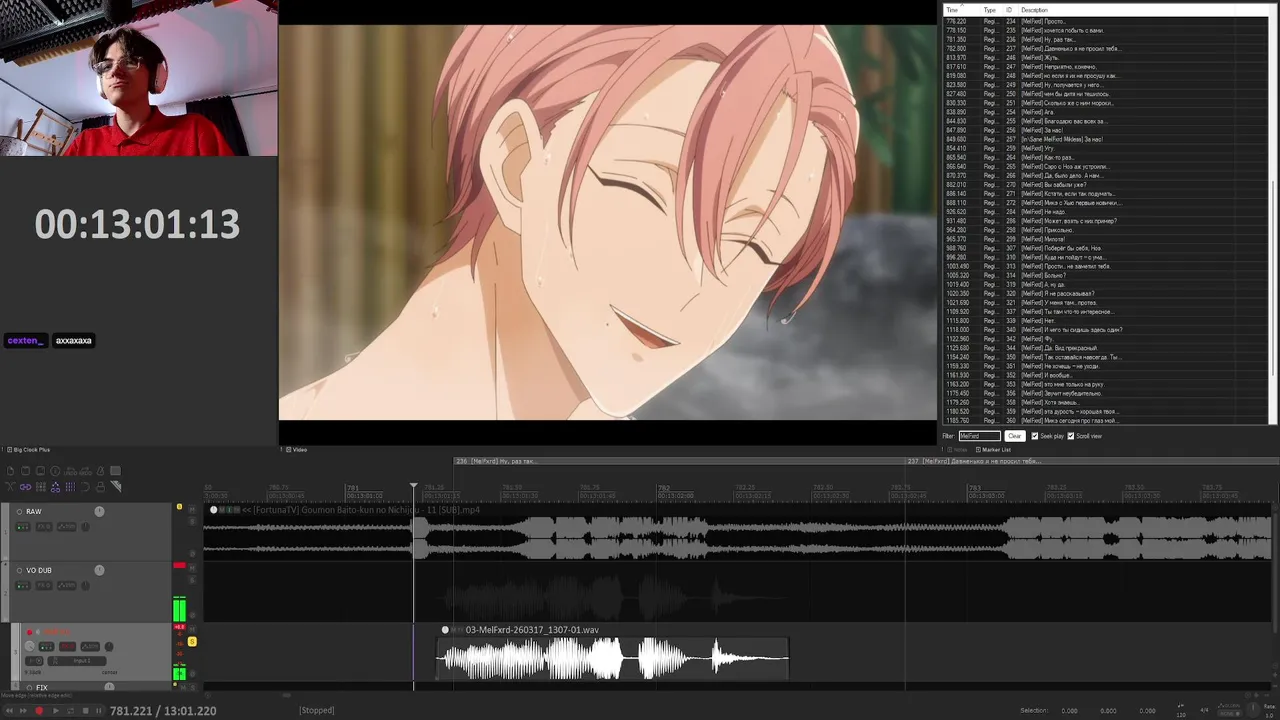
Task: Select the Video docker tab
Action: point(297,450)
